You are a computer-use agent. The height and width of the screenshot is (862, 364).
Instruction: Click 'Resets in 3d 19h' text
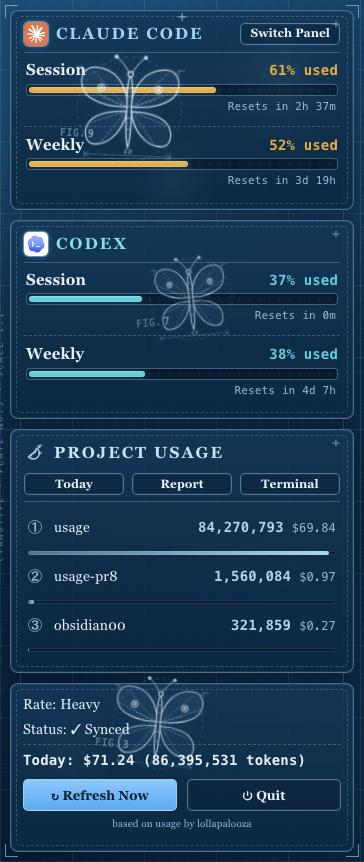(x=282, y=180)
